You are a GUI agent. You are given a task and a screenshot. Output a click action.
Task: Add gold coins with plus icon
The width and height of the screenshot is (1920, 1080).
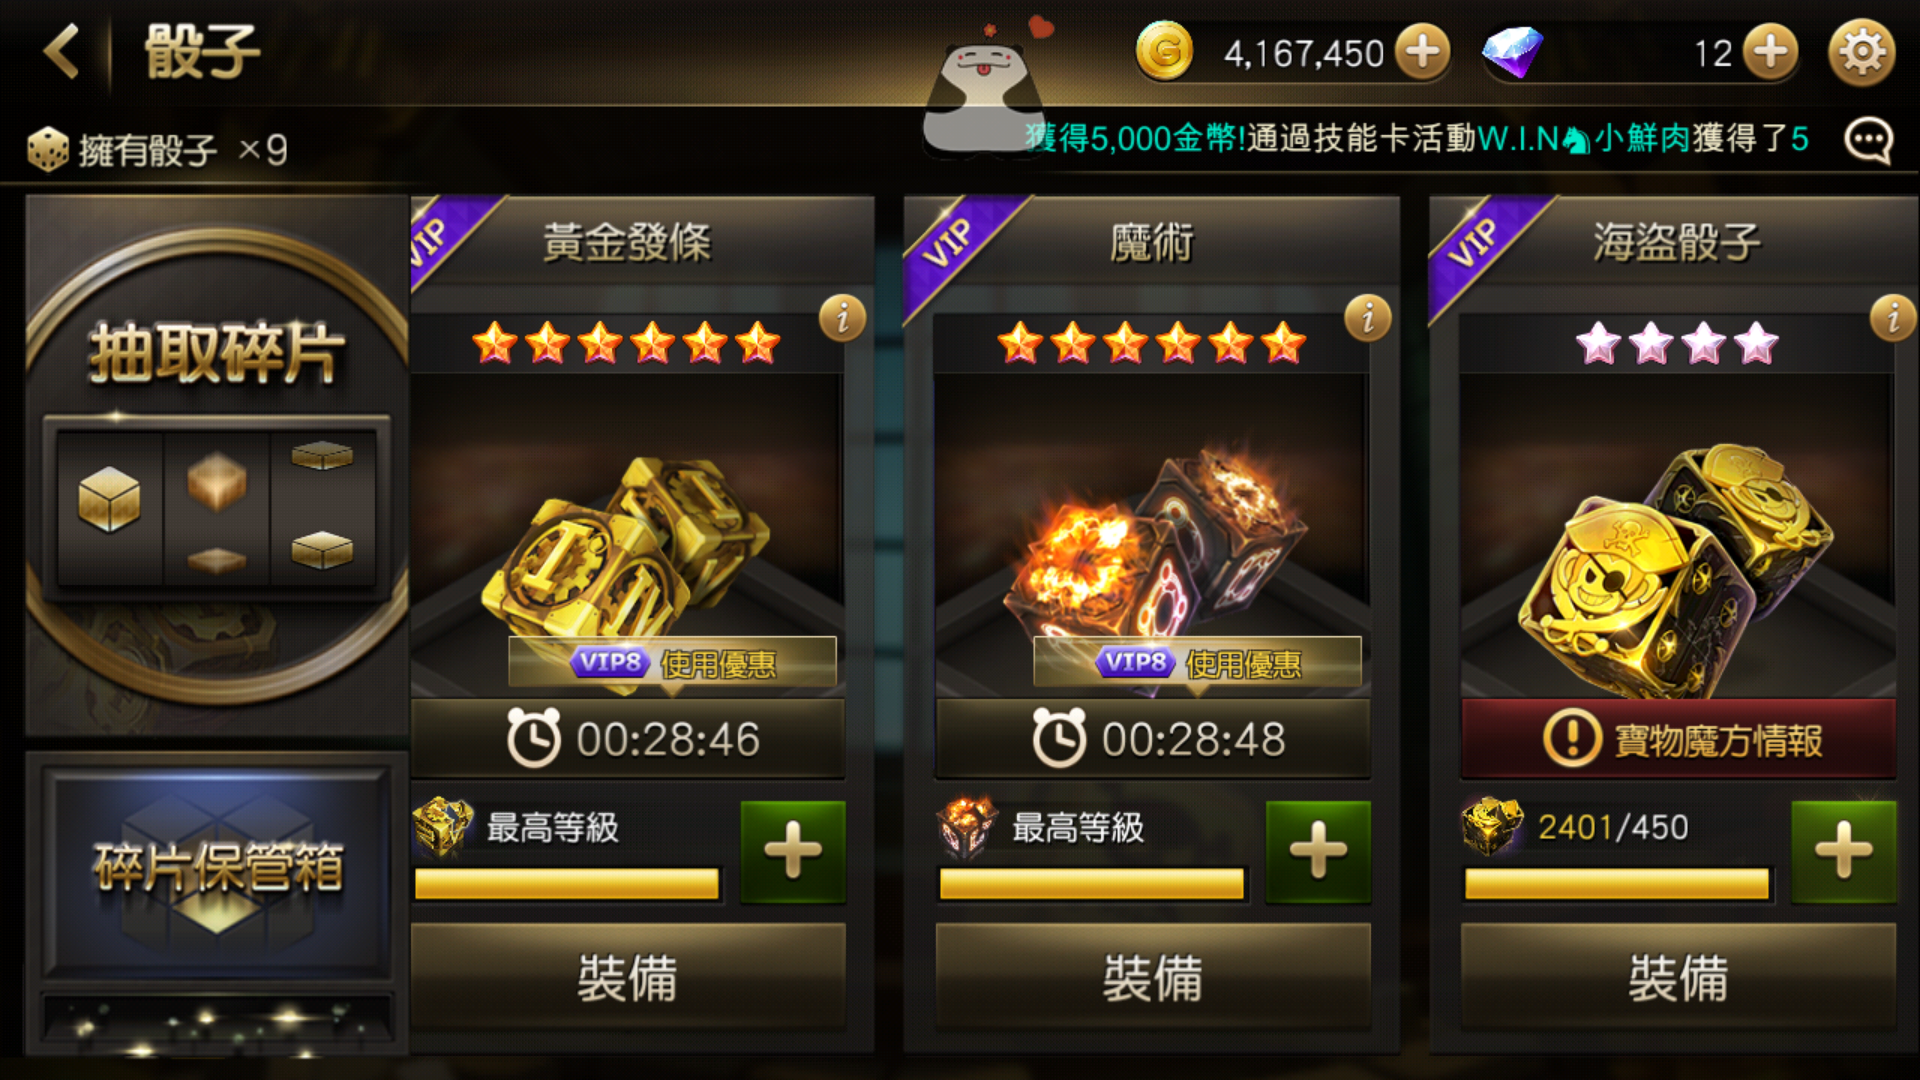(1422, 52)
